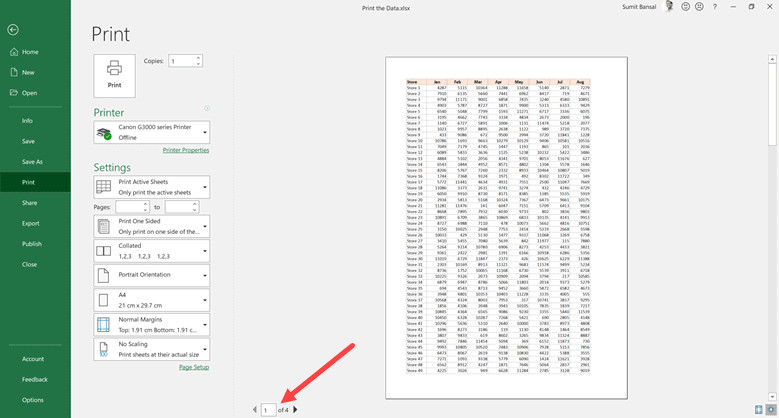The image size is (779, 418).
Task: Select Save As in the backstage menu
Action: click(32, 161)
